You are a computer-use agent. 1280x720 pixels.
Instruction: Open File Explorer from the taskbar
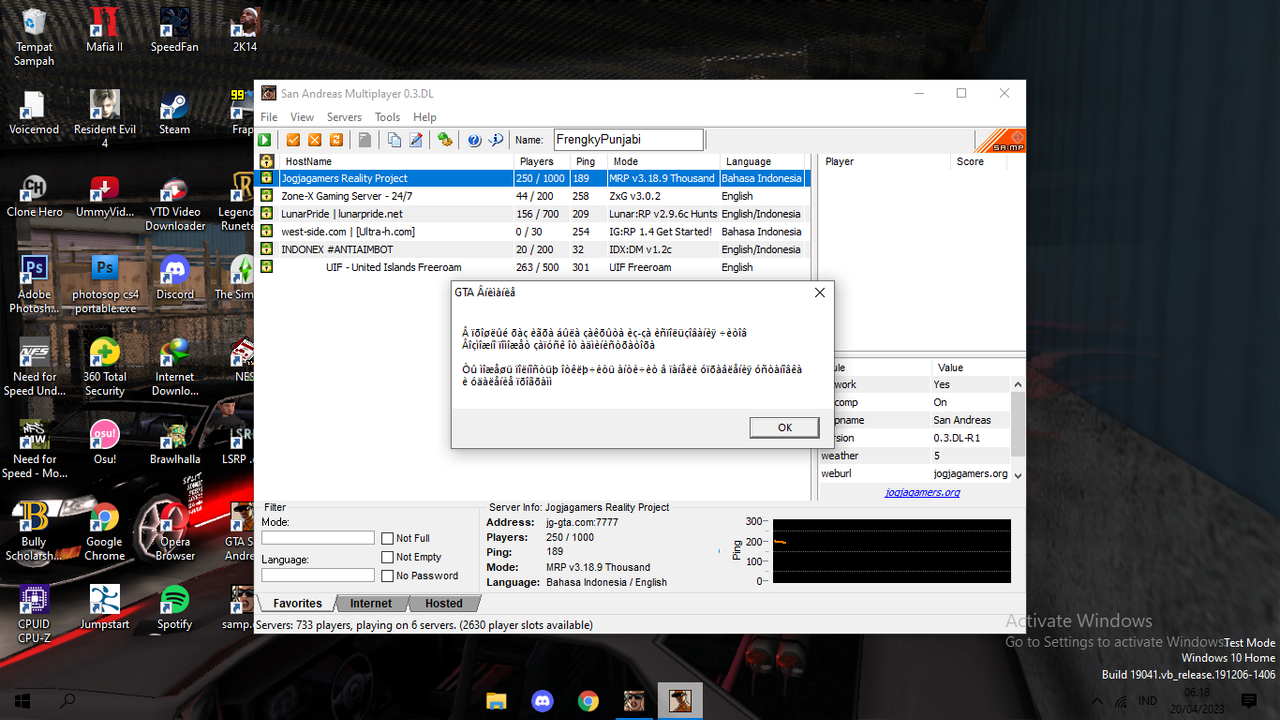coord(496,700)
